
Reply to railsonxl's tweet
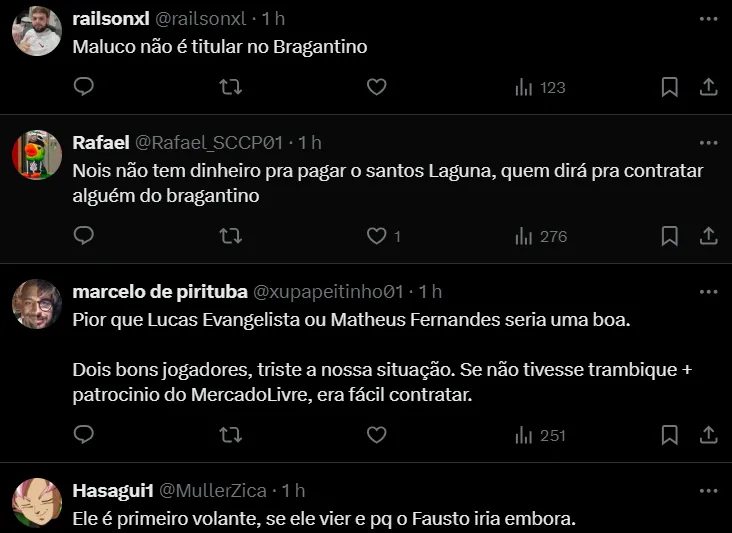point(84,87)
